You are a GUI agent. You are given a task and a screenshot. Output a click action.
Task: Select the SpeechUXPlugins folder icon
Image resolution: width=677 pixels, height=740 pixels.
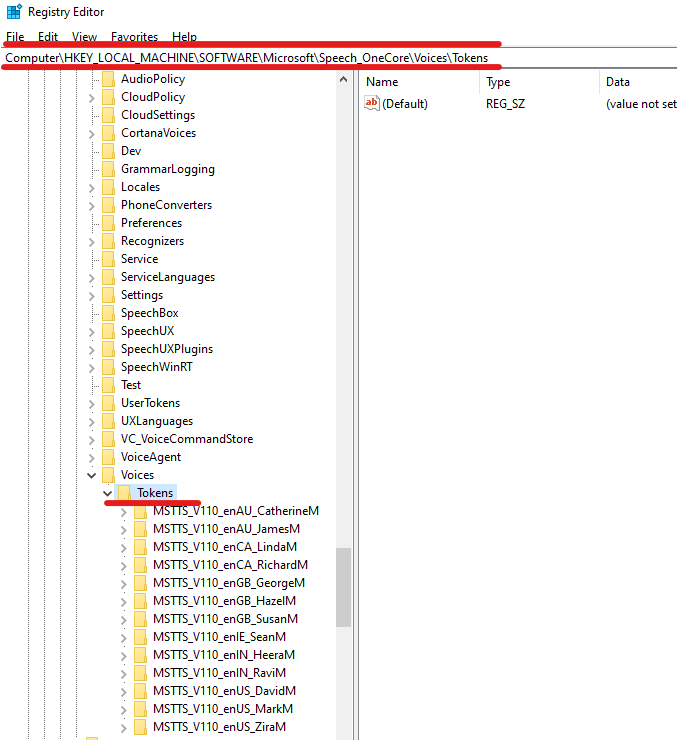point(109,349)
